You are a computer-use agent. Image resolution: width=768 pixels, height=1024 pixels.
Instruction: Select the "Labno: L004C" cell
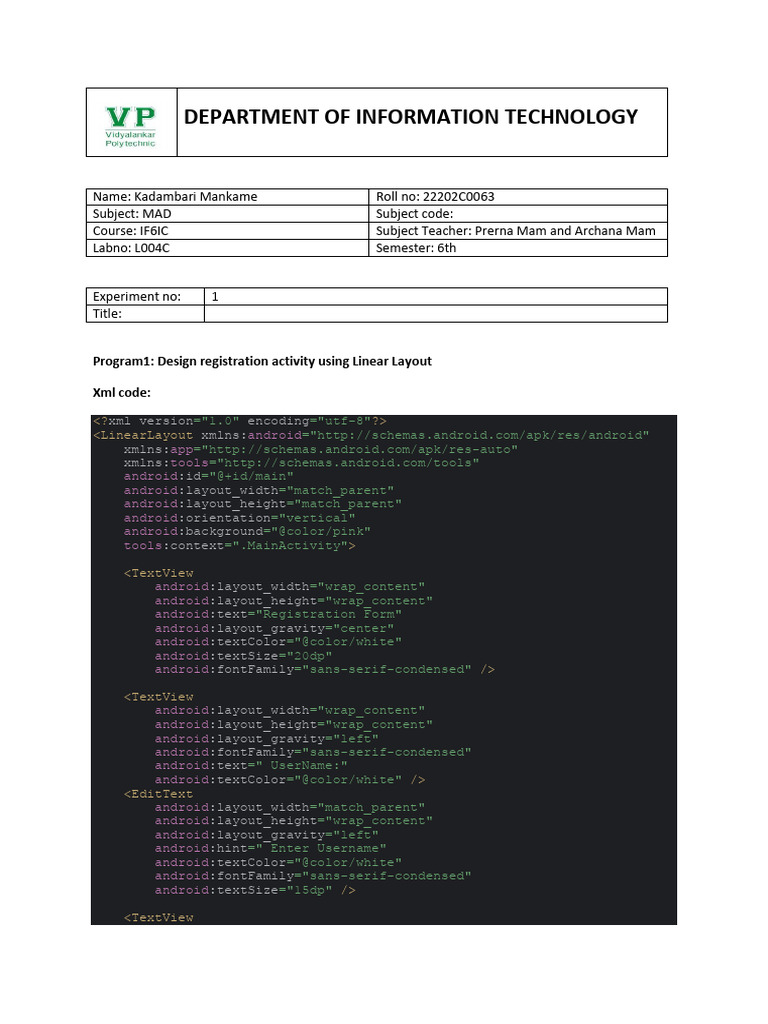[x=227, y=248]
